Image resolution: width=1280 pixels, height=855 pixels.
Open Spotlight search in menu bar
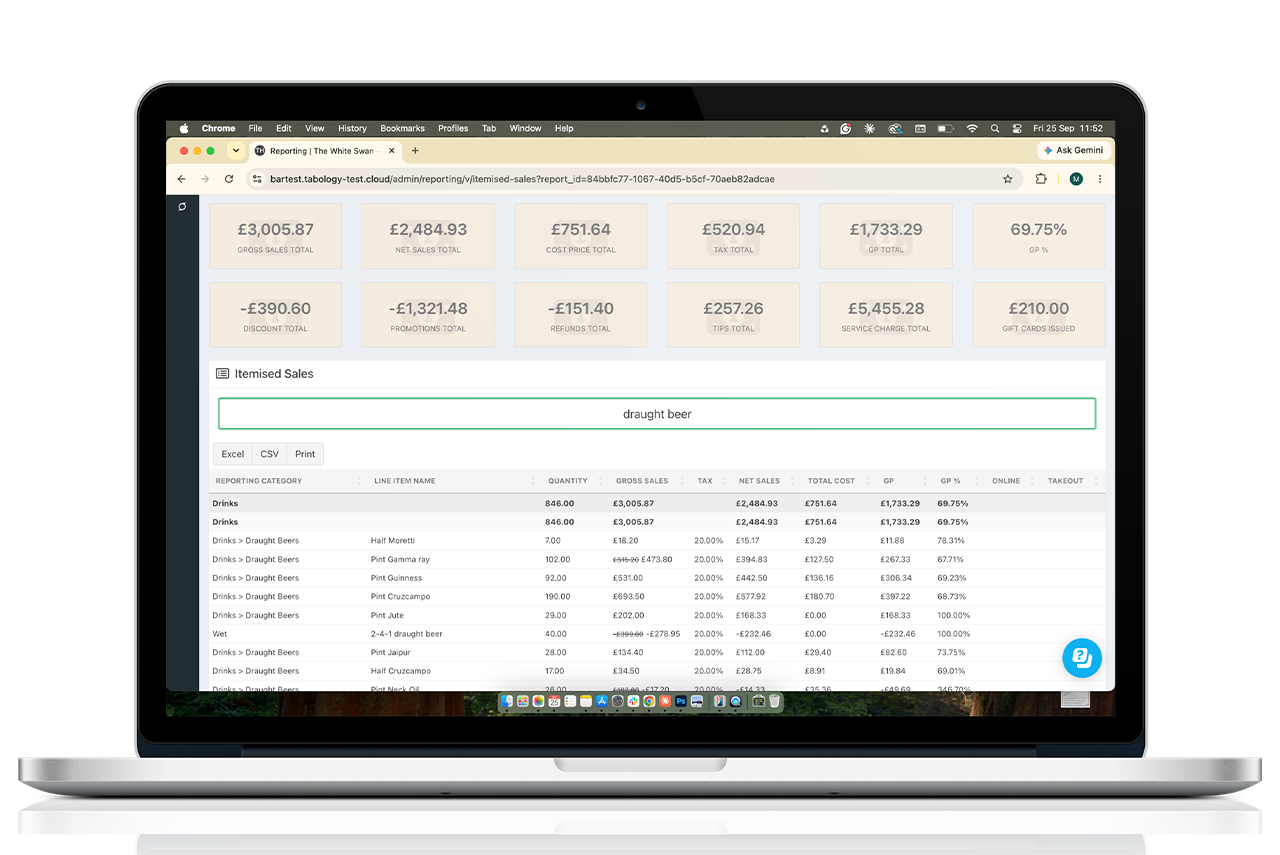point(994,128)
